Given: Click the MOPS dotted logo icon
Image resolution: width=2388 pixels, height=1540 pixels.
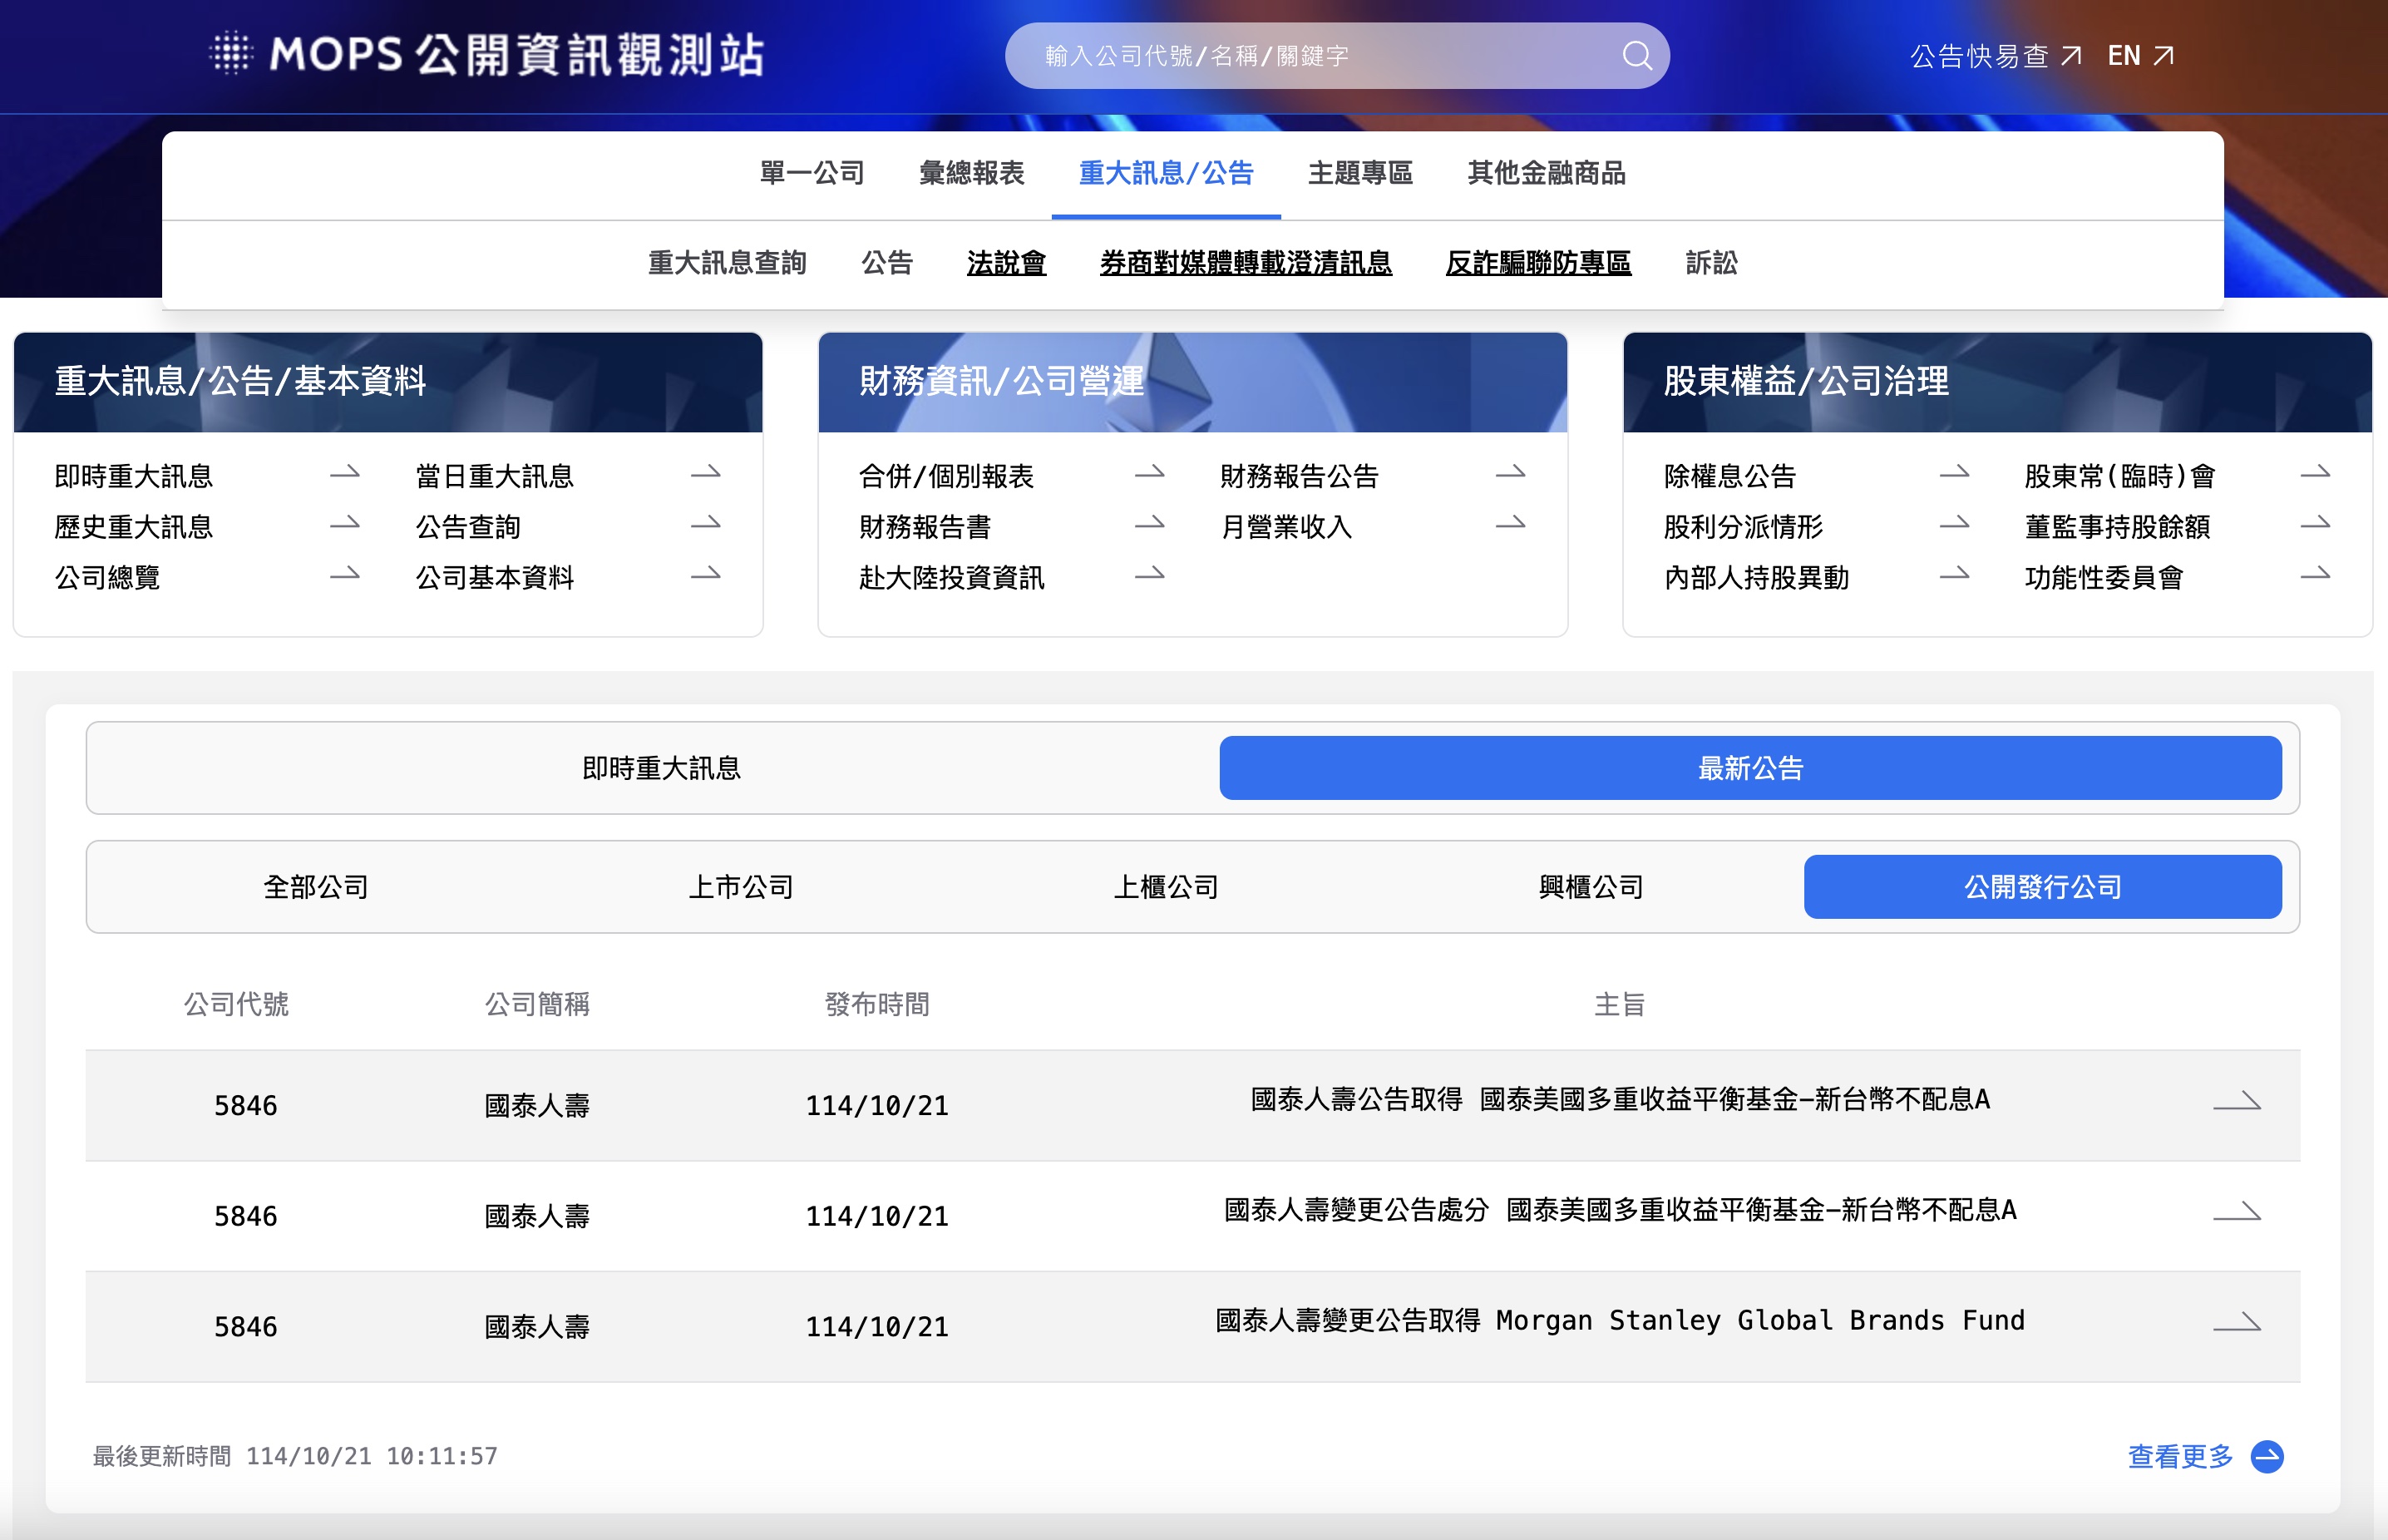Looking at the screenshot, I should [x=231, y=54].
